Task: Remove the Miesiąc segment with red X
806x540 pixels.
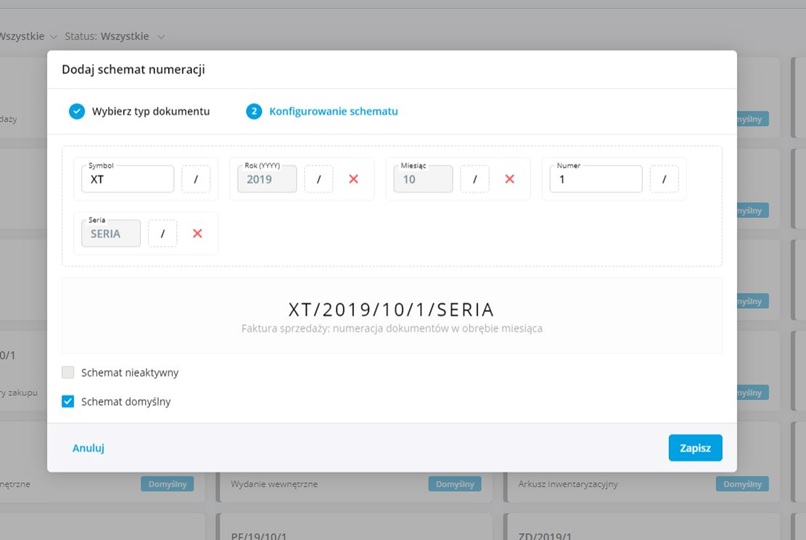Action: click(x=509, y=179)
